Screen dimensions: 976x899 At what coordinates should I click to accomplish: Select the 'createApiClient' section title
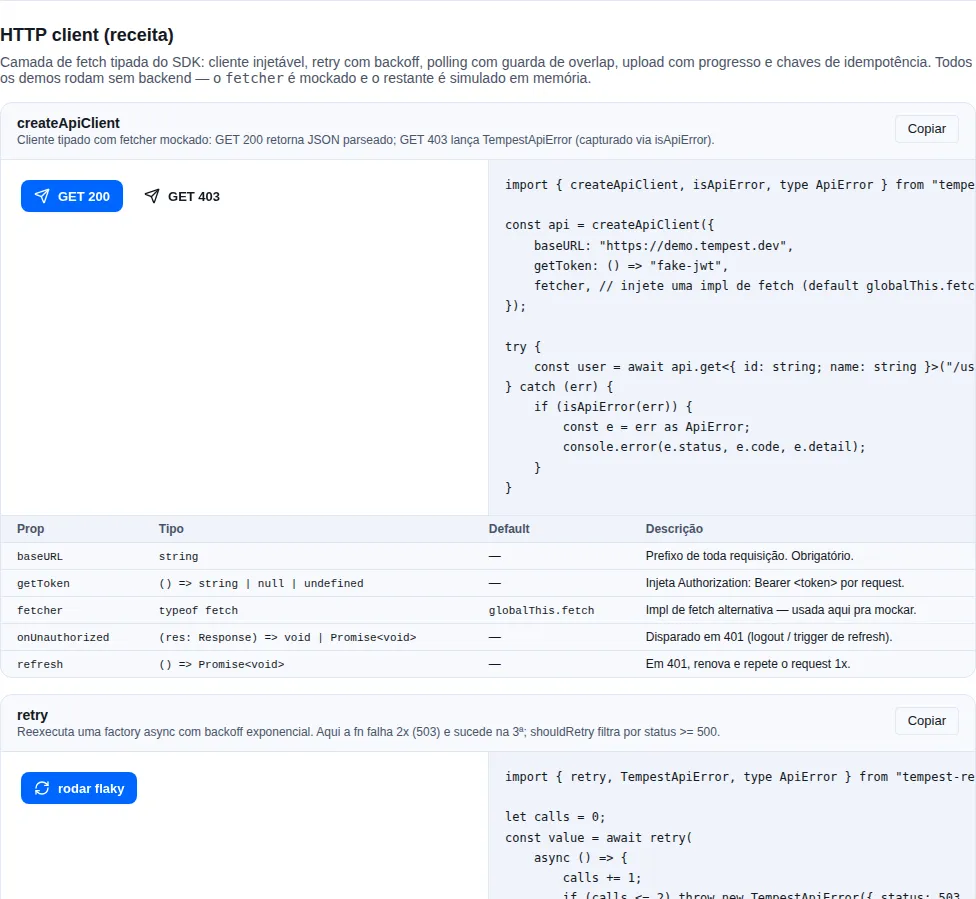pos(68,123)
